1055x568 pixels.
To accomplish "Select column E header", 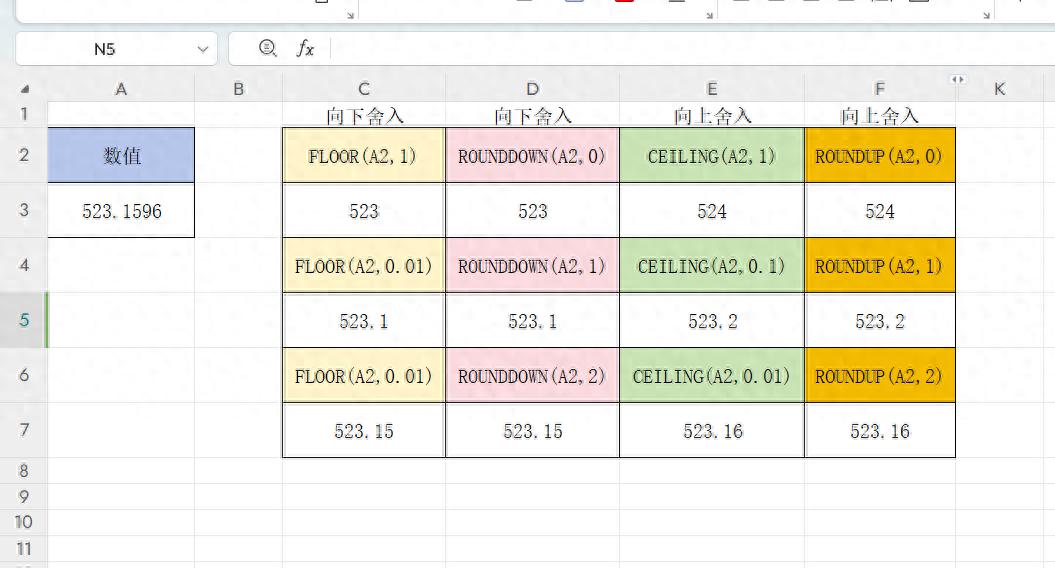I will [712, 89].
